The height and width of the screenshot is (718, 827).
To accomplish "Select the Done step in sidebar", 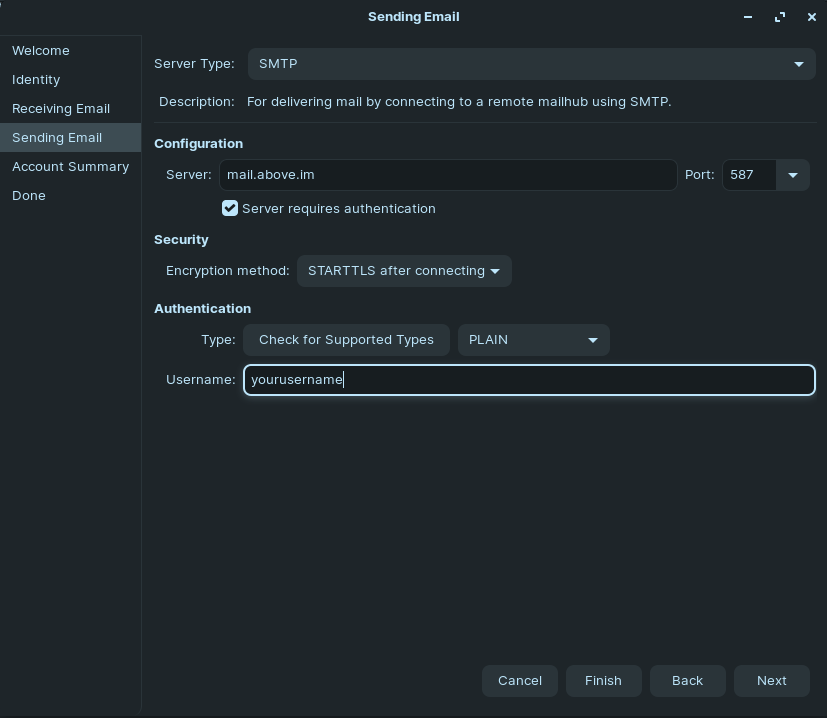I will click(28, 196).
